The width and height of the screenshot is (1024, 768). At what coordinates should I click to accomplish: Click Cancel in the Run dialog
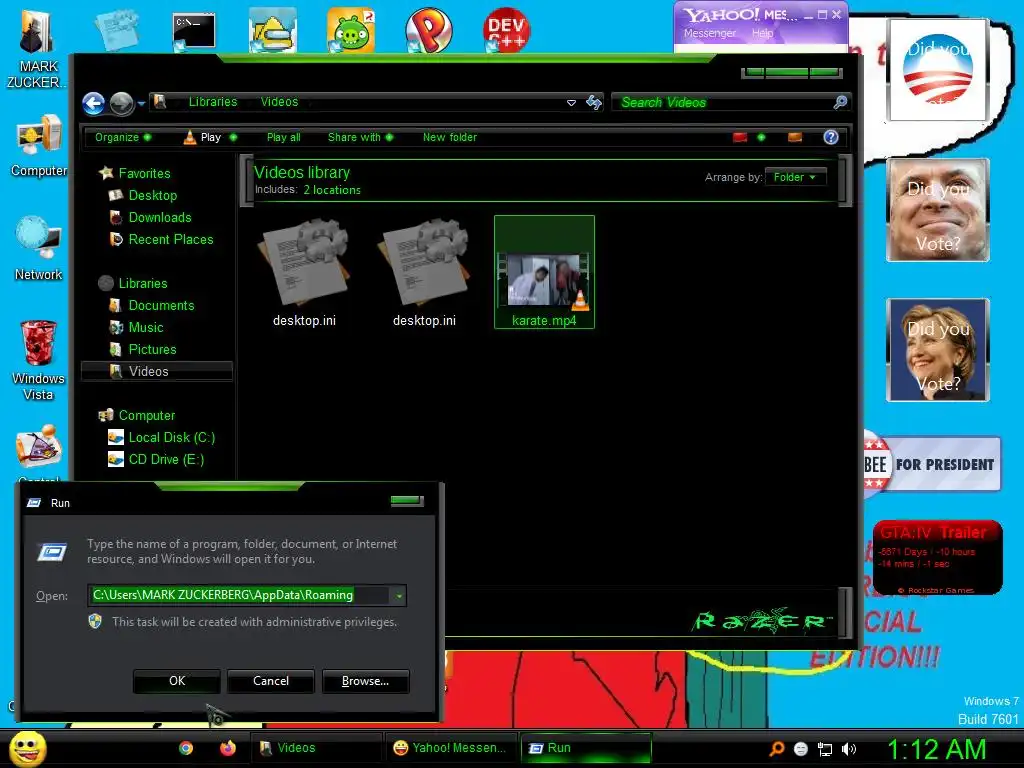click(270, 681)
